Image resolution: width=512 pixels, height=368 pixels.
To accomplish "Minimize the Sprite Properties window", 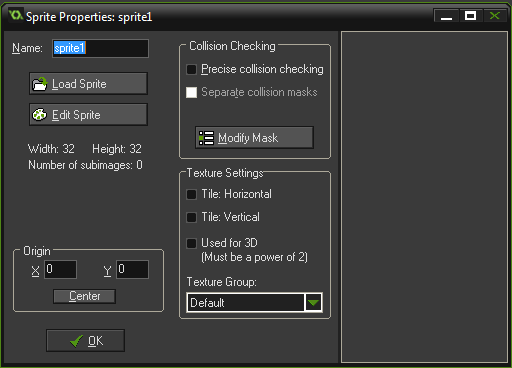I will [x=446, y=16].
